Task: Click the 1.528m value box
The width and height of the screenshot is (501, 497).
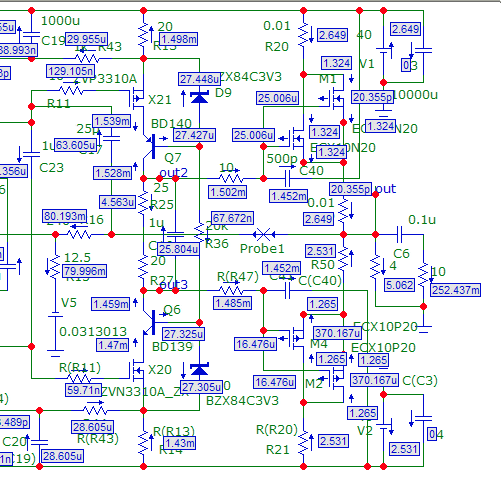Action: 113,173
